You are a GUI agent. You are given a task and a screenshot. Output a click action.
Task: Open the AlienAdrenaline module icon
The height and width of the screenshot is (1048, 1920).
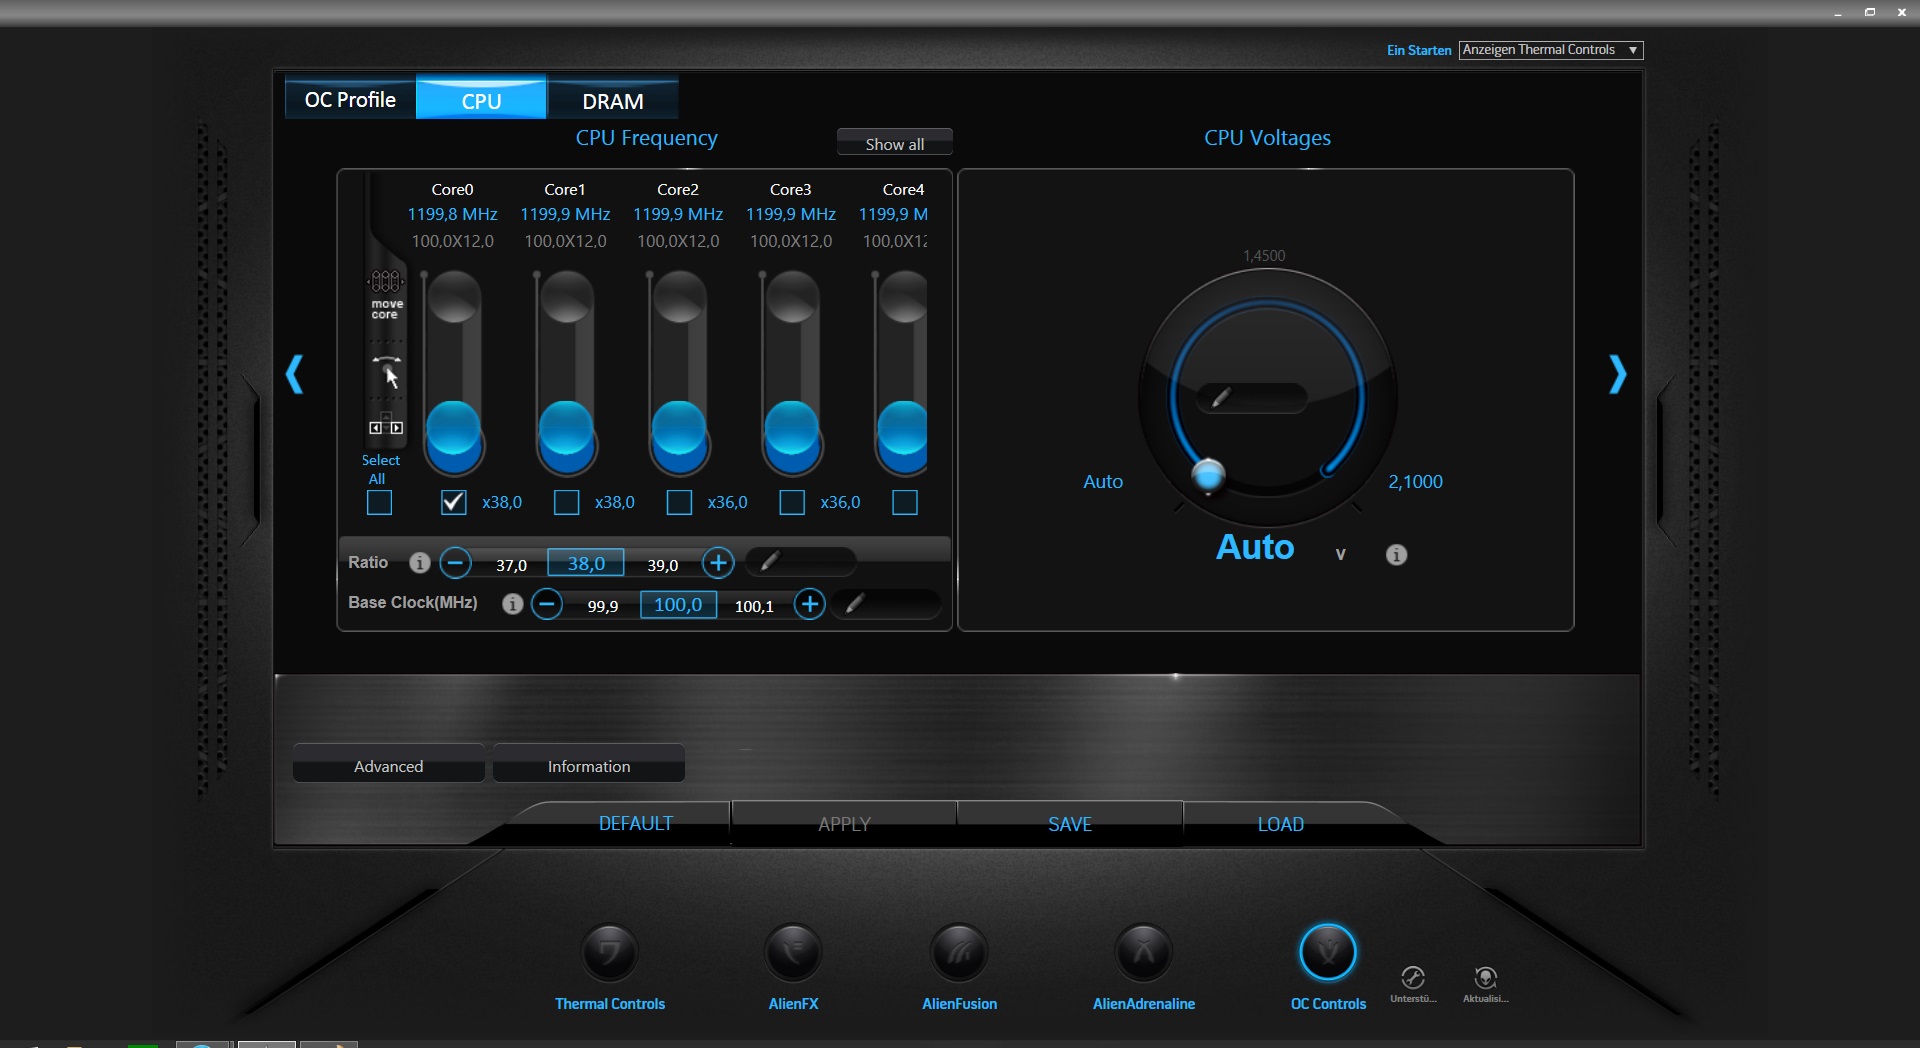click(1144, 952)
